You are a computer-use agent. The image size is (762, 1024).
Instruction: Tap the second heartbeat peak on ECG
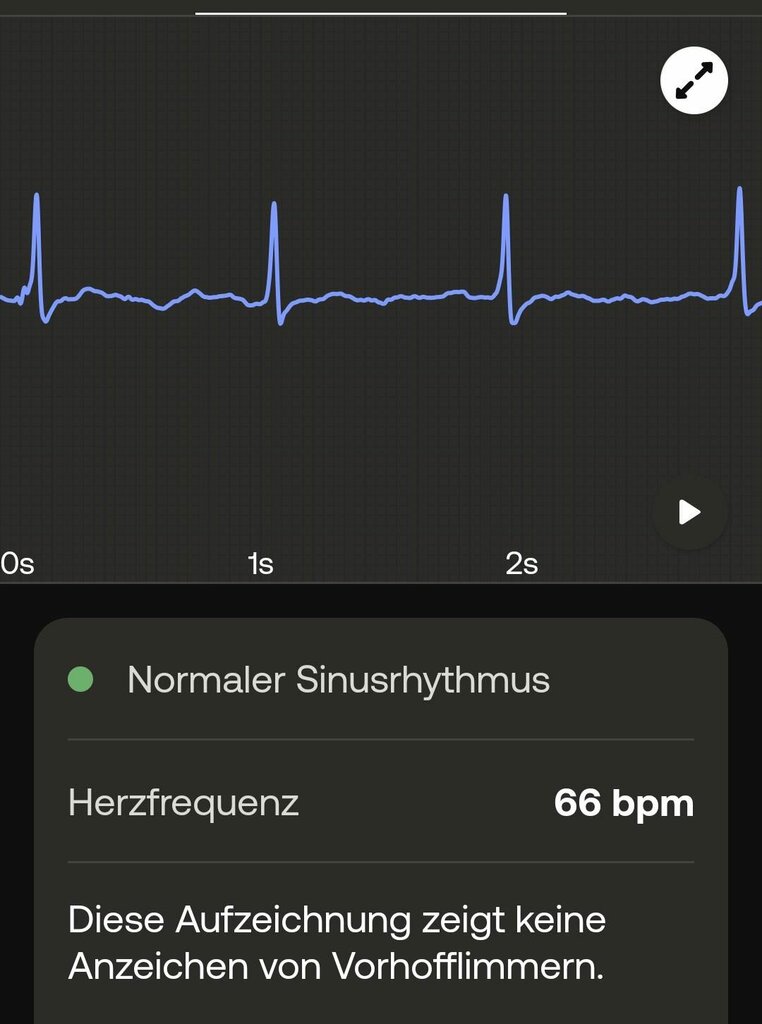point(274,204)
